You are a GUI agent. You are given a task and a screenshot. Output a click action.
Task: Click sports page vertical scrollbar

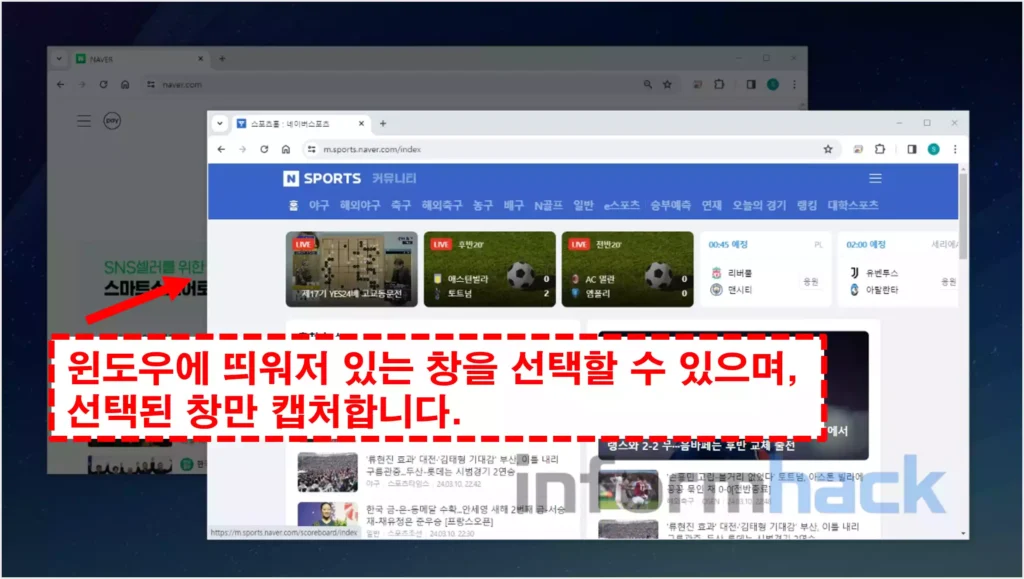pyautogui.click(x=963, y=215)
